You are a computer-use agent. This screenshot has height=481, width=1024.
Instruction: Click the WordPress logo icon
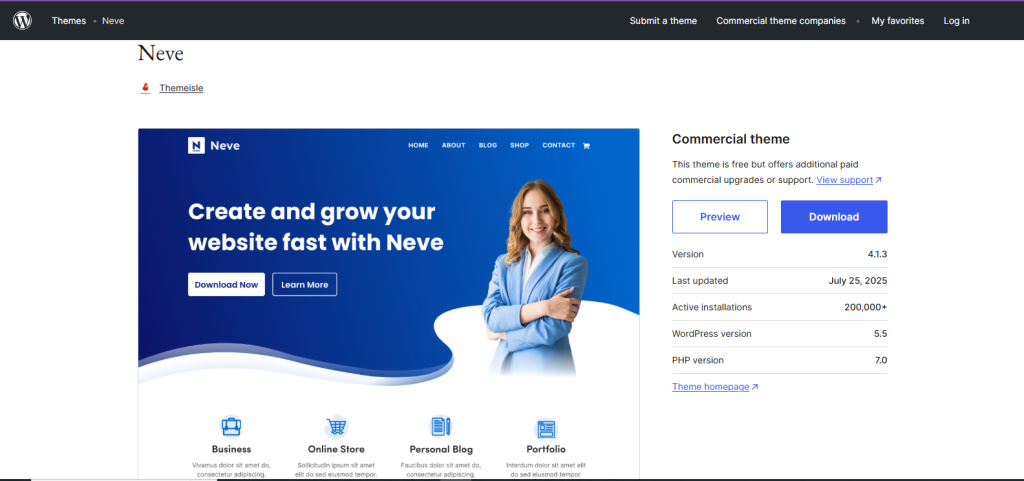click(22, 20)
